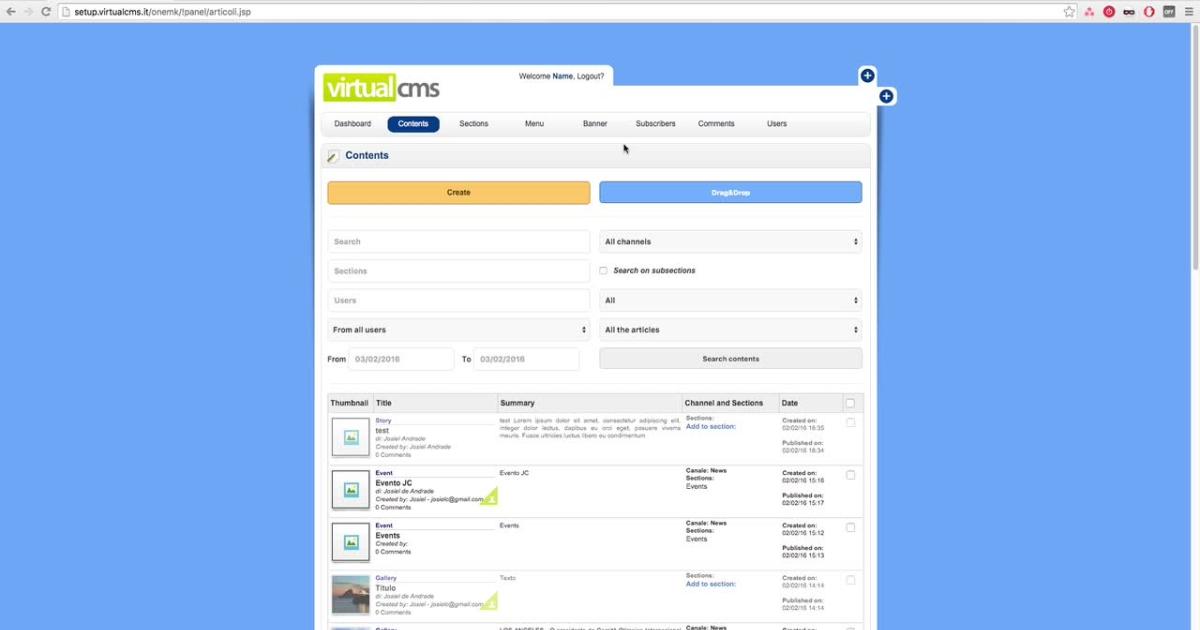Click the lower blue plus icon

pos(886,96)
